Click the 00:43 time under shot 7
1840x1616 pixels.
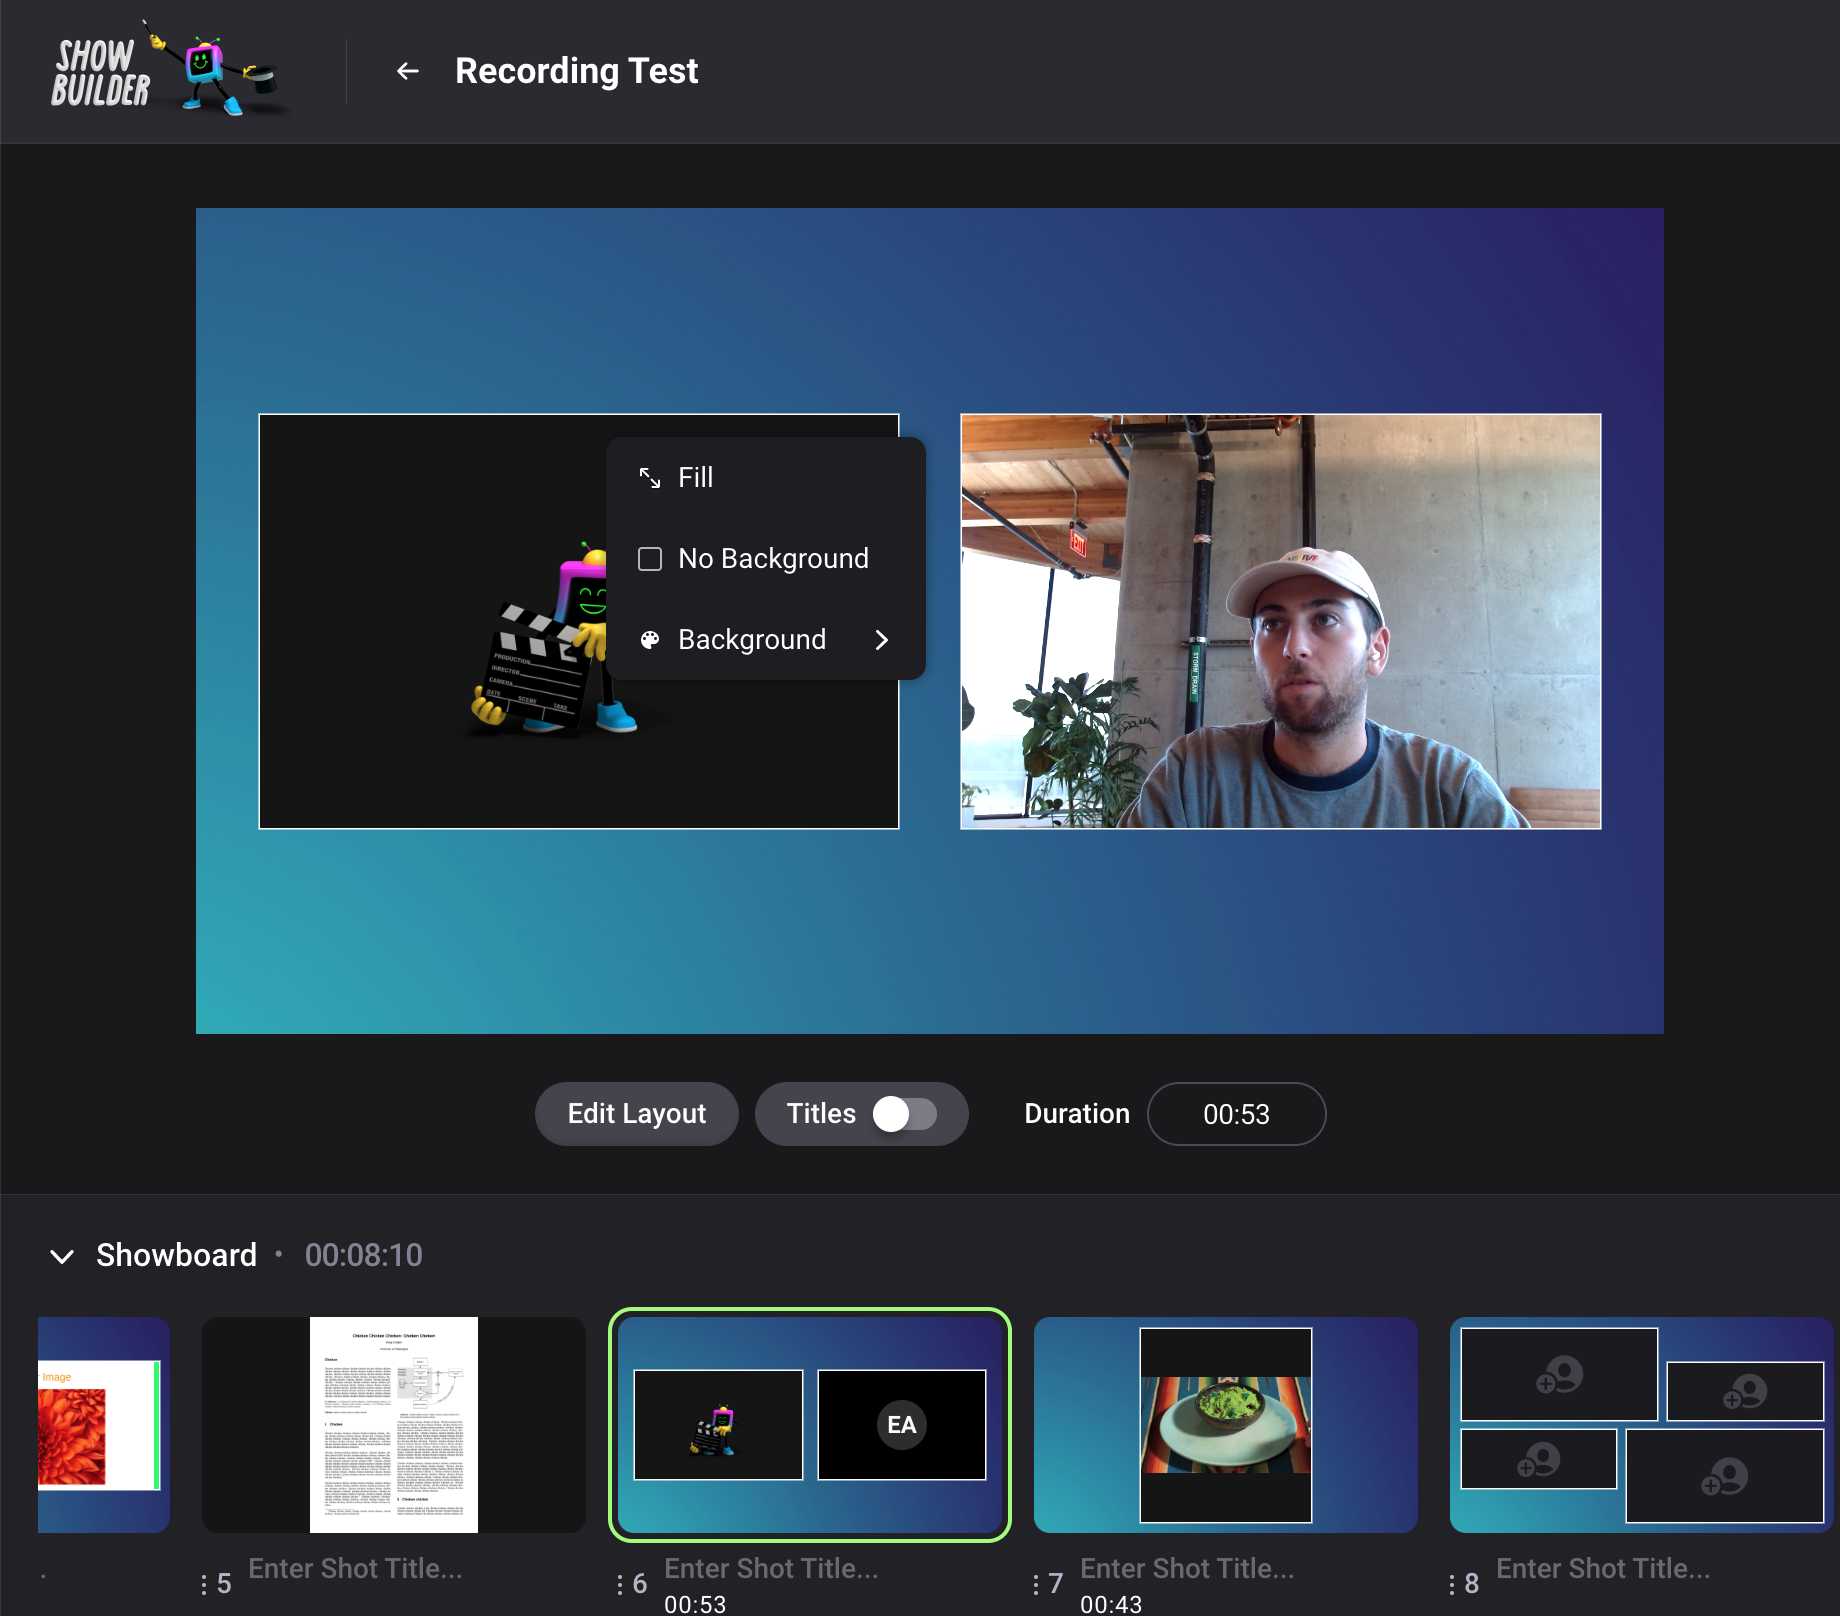point(1111,1603)
